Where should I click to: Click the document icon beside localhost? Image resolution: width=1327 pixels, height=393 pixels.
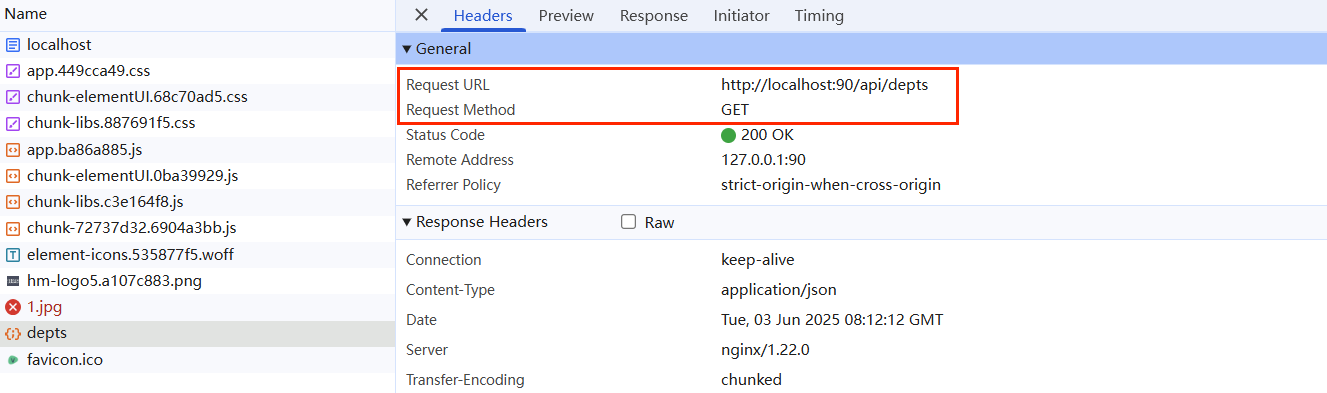[13, 46]
